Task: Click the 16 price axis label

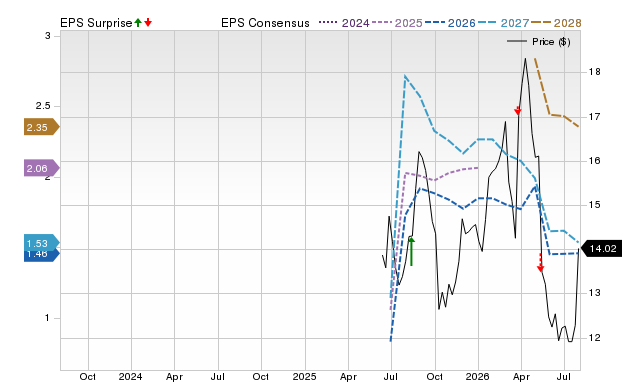Action: coord(595,161)
